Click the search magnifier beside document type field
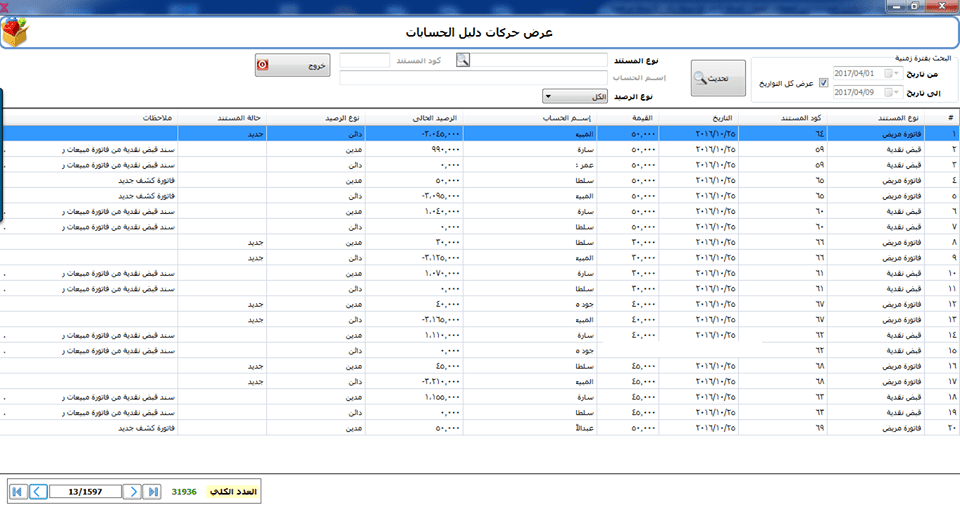960x510 pixels. [x=463, y=60]
